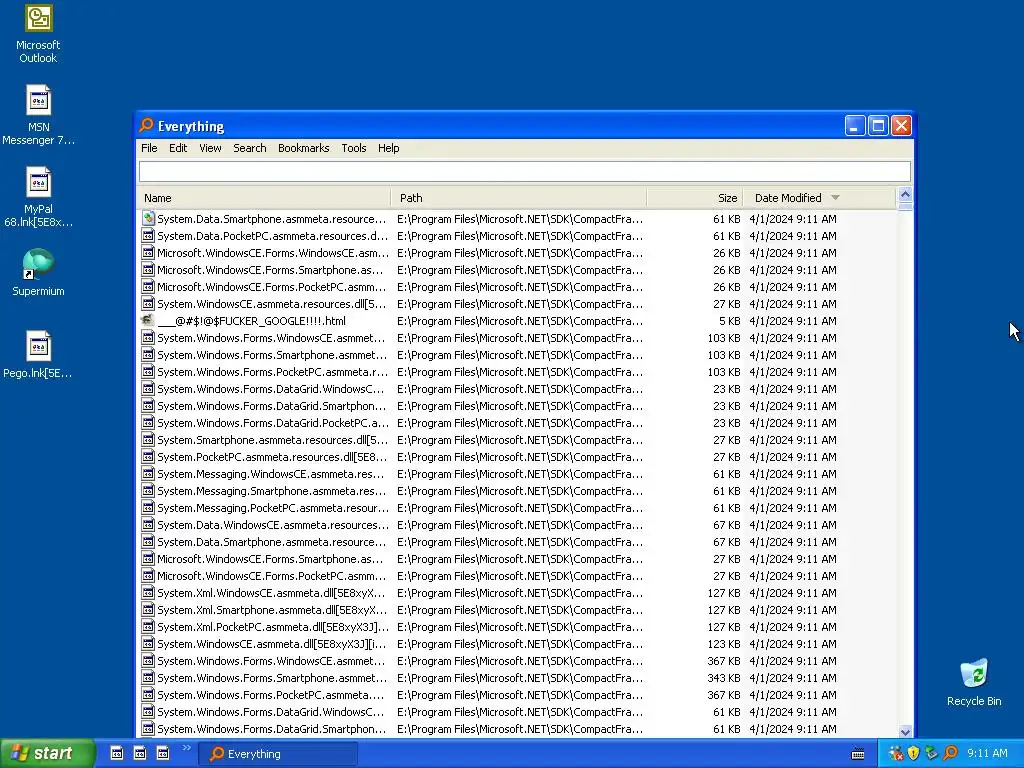Screen dimensions: 1024x768
Task: Click file icon of System.Data.PocketPC.asmmeta.resources row
Action: (x=148, y=236)
